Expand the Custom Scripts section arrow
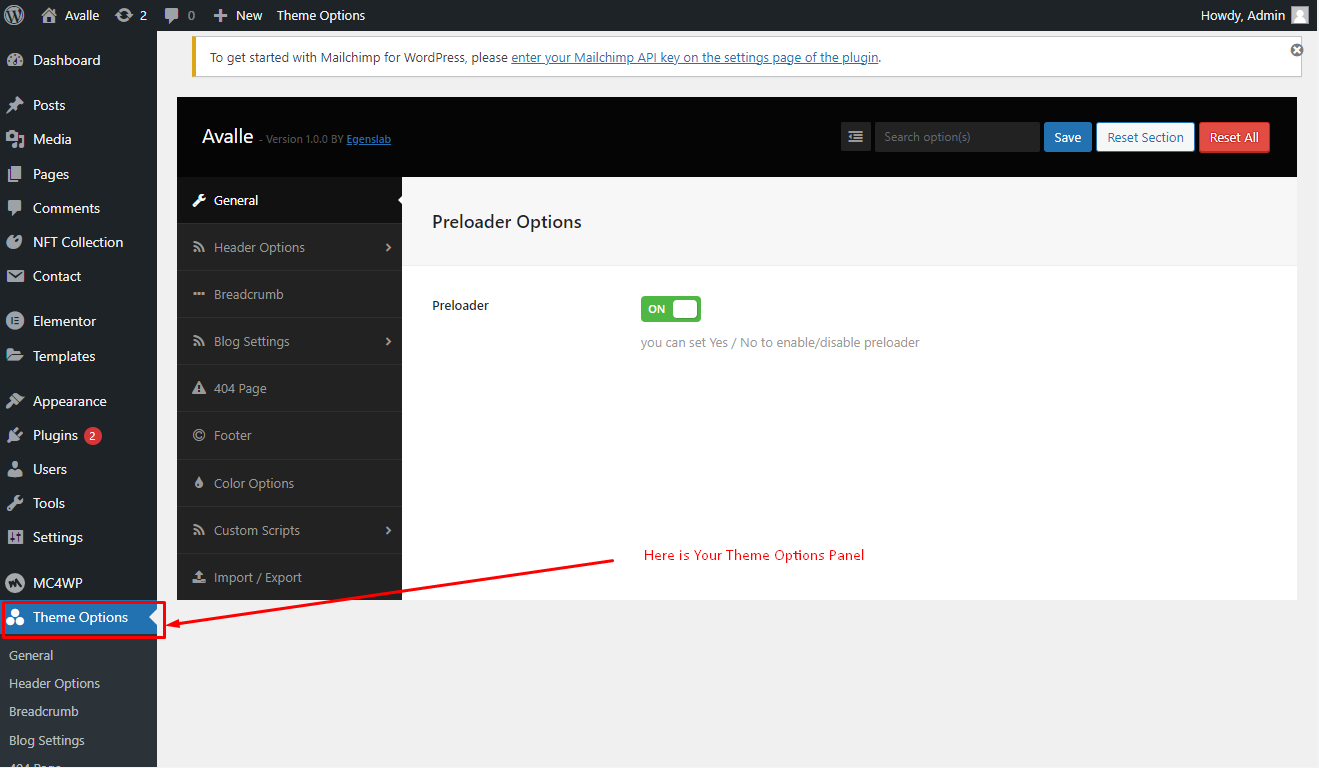The height and width of the screenshot is (768, 1319). point(388,530)
